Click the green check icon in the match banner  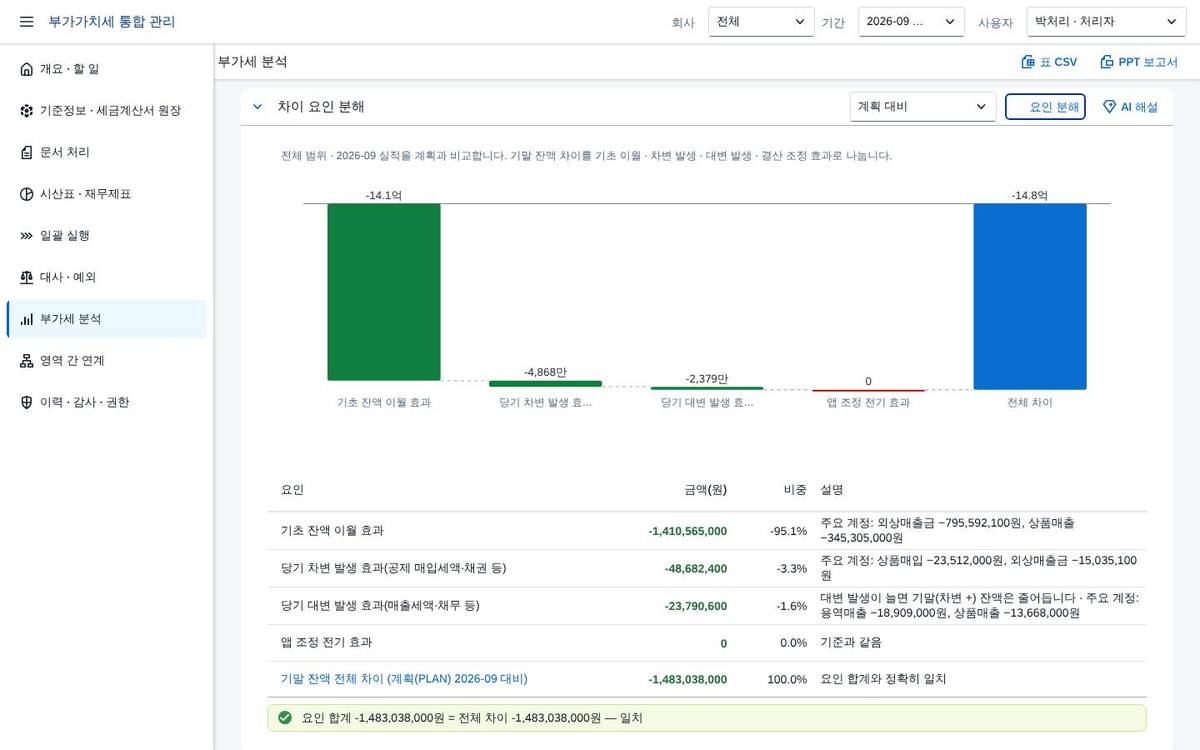point(285,718)
